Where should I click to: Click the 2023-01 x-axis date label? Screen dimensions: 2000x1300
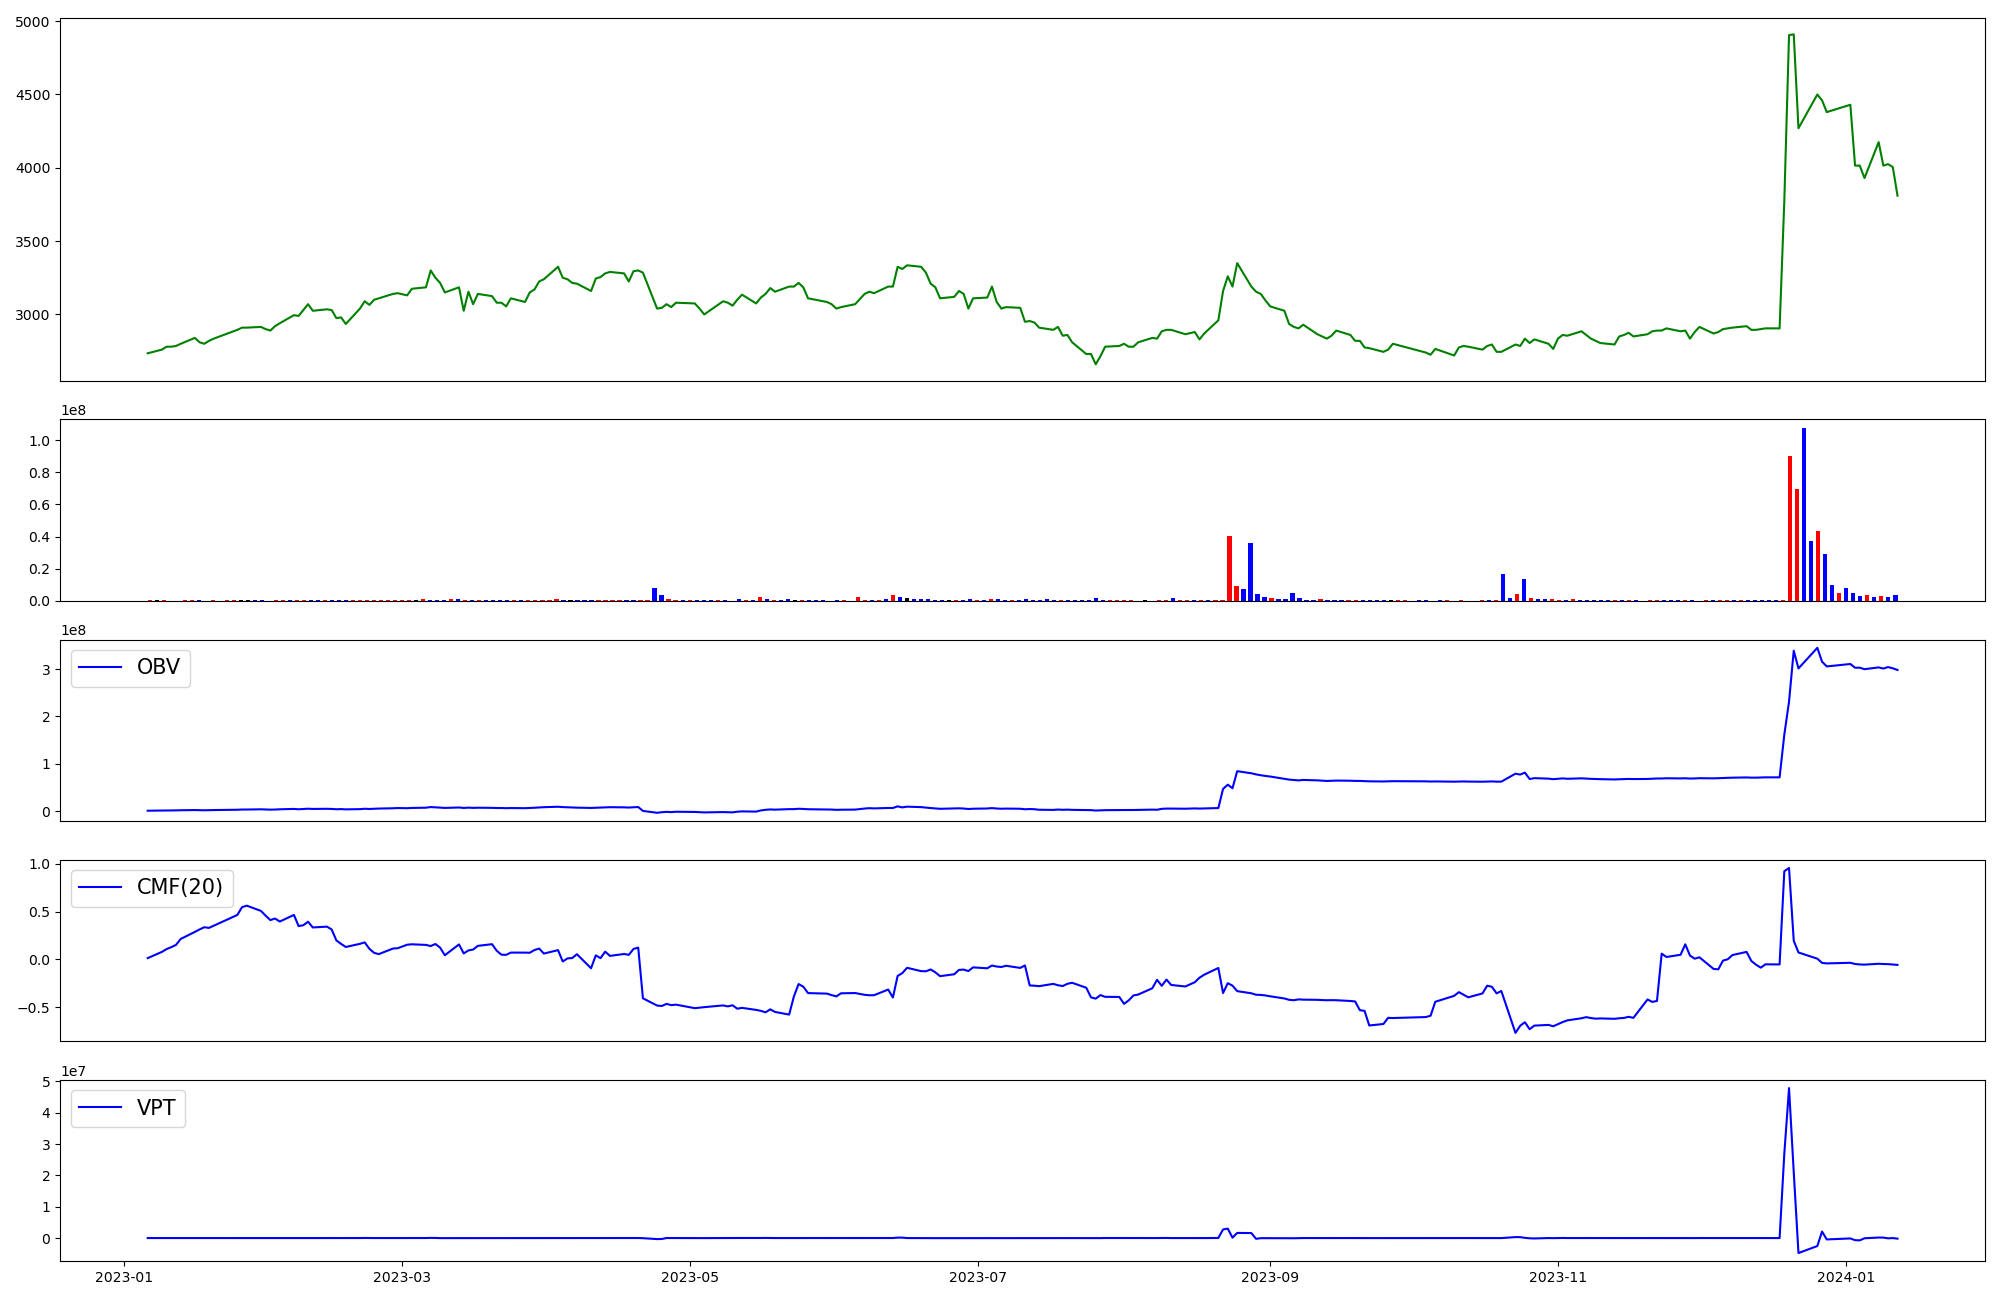coord(124,1277)
